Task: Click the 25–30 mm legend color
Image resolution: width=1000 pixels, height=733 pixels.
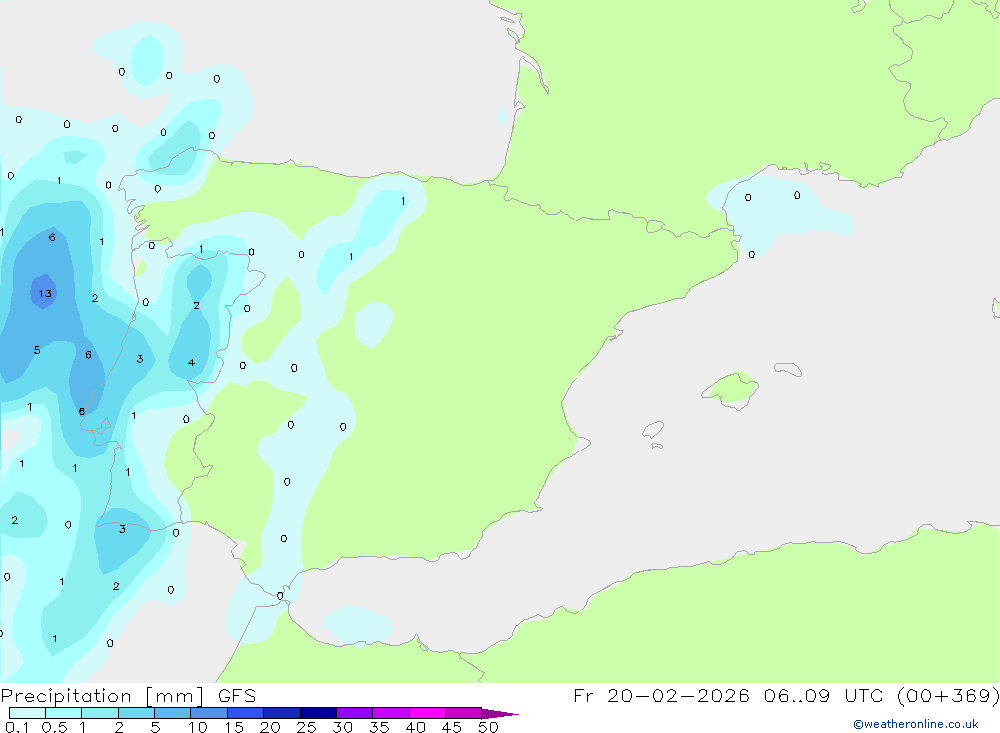Action: [x=318, y=713]
